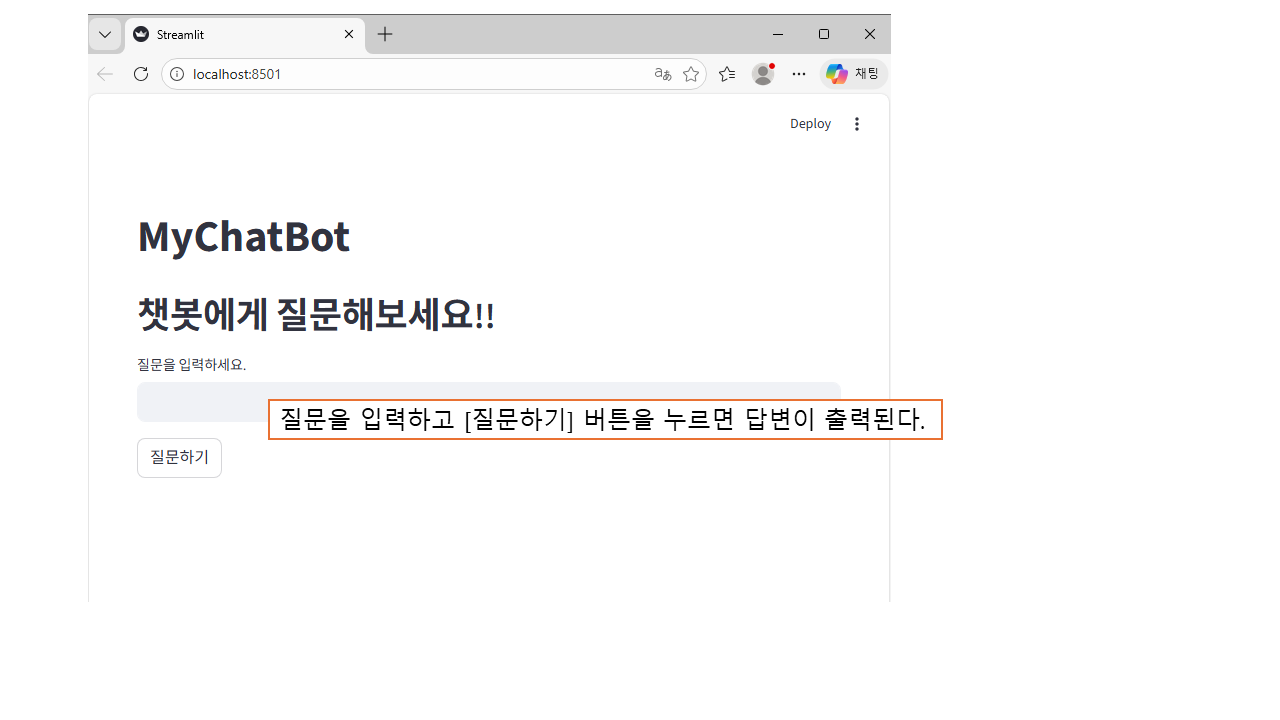Viewport: 1280px width, 720px height.
Task: Refresh the localhost page
Action: [141, 74]
